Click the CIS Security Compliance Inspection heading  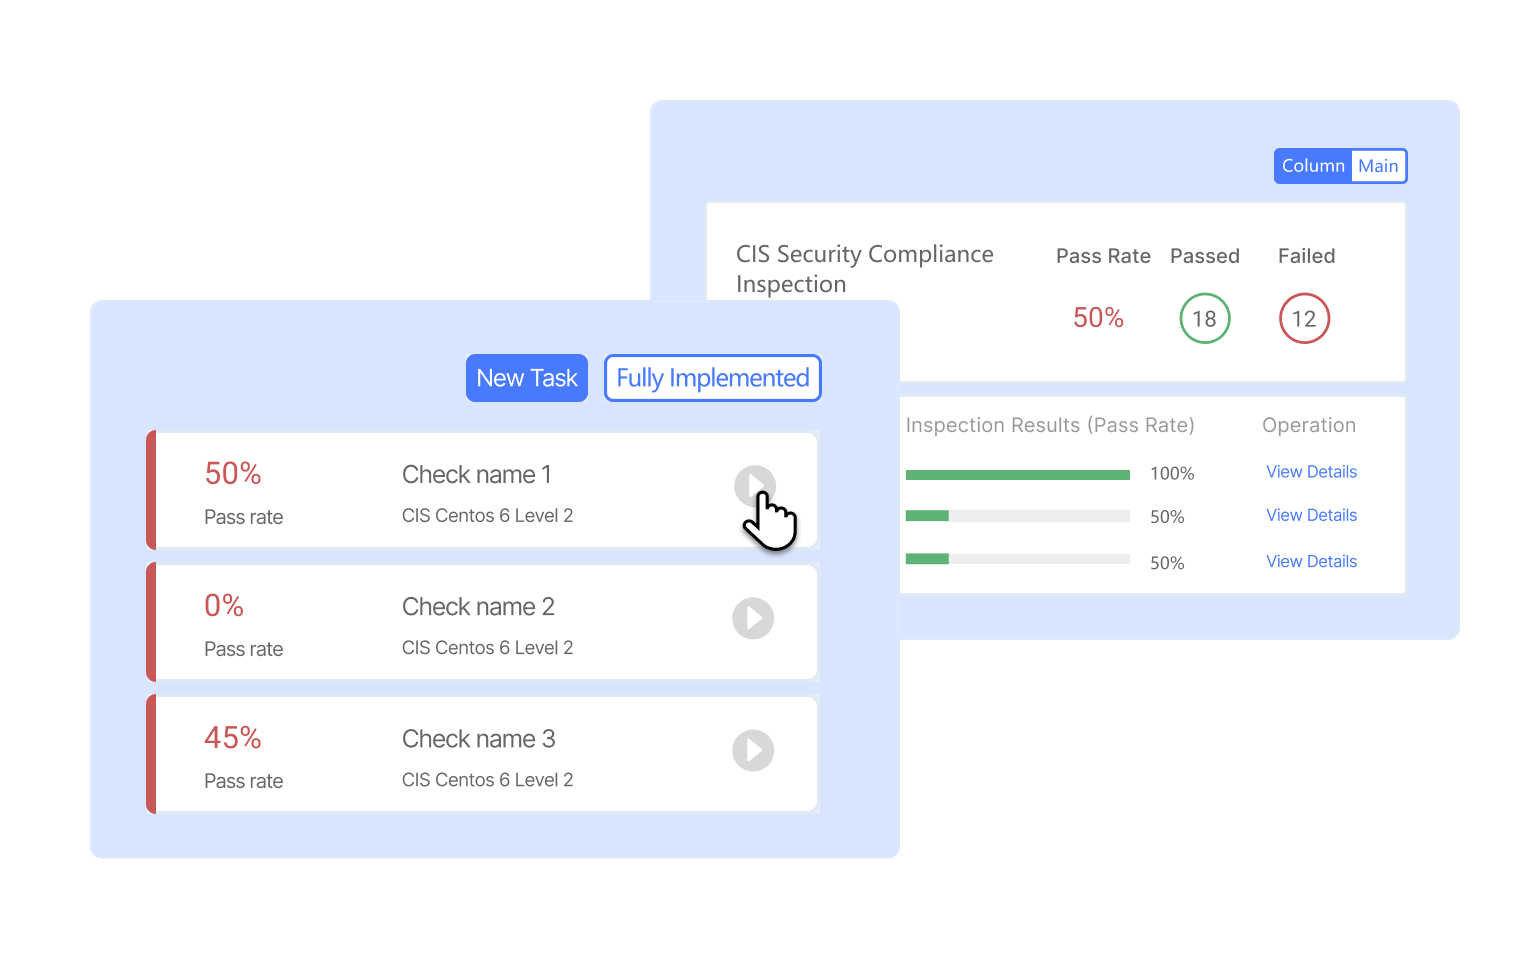(x=864, y=268)
